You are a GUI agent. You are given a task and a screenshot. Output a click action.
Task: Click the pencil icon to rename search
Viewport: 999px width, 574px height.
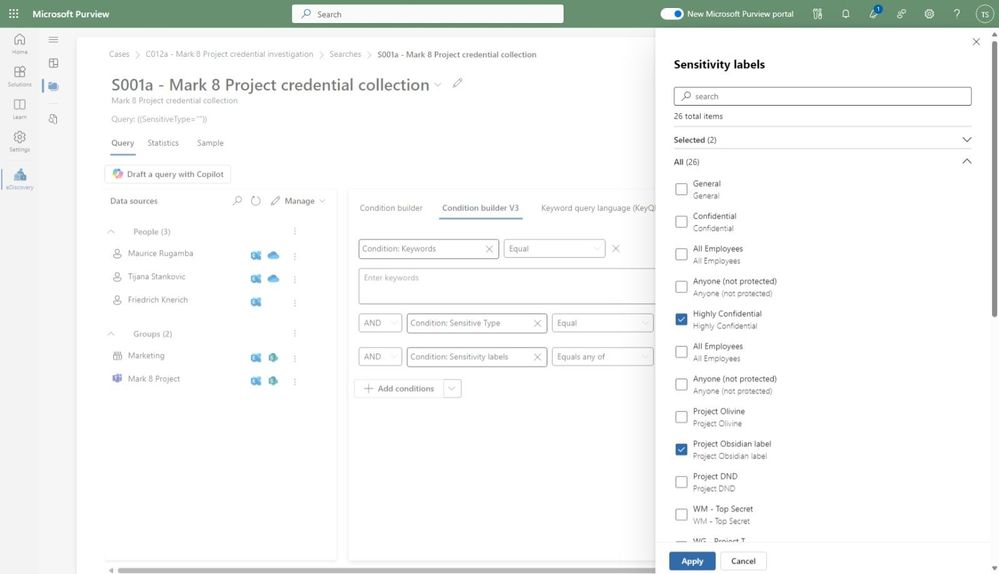(x=458, y=83)
